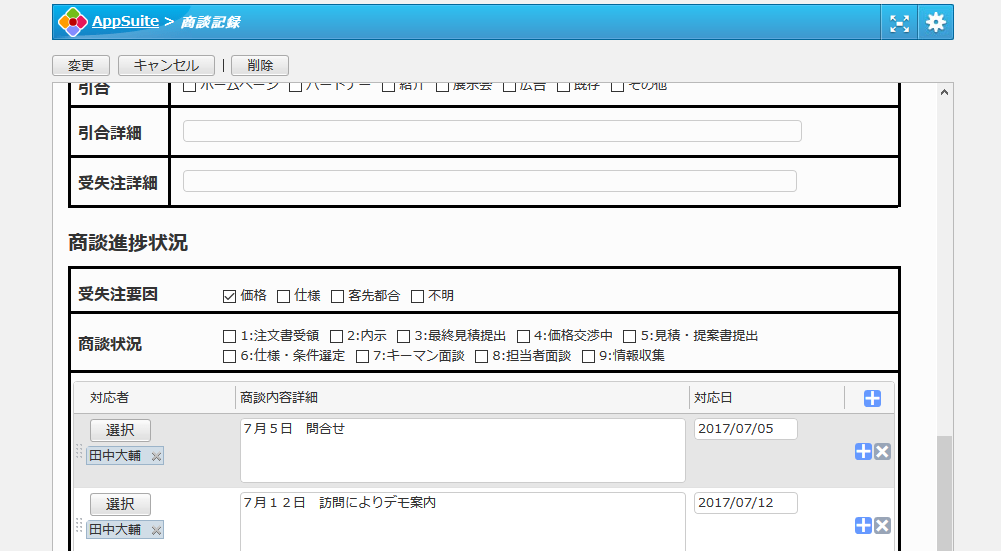
Task: Tick the 7:キーマン面談 checkbox
Action: 363,356
